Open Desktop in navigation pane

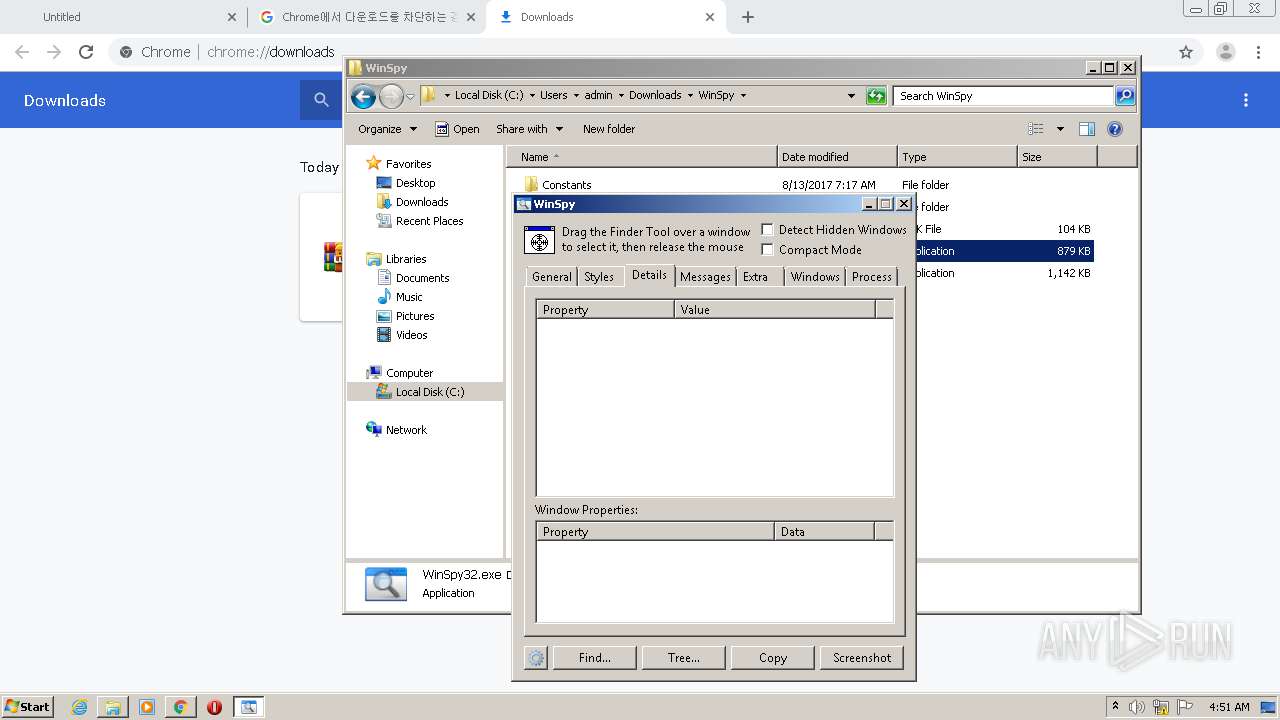pyautogui.click(x=415, y=183)
